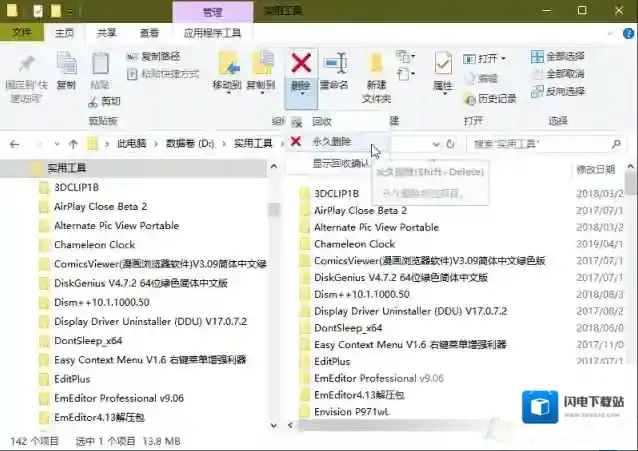Click Open (打开) ribbon button
This screenshot has height=451, width=638.
484,59
